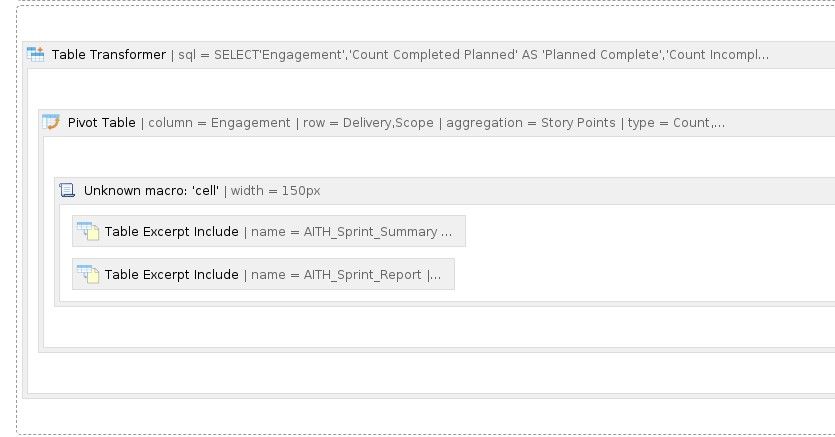This screenshot has height=437, width=835.
Task: Click the Unknown macro 'cell' scroll icon
Action: [67, 190]
